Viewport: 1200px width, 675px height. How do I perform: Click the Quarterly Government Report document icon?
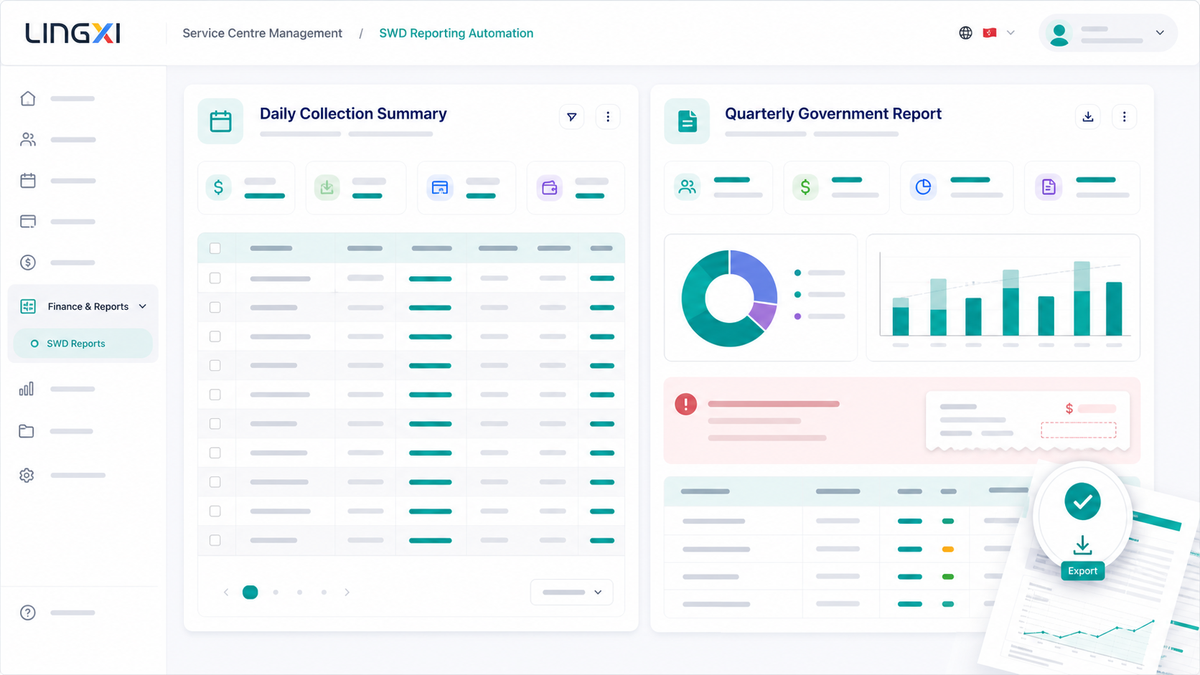pyautogui.click(x=687, y=121)
